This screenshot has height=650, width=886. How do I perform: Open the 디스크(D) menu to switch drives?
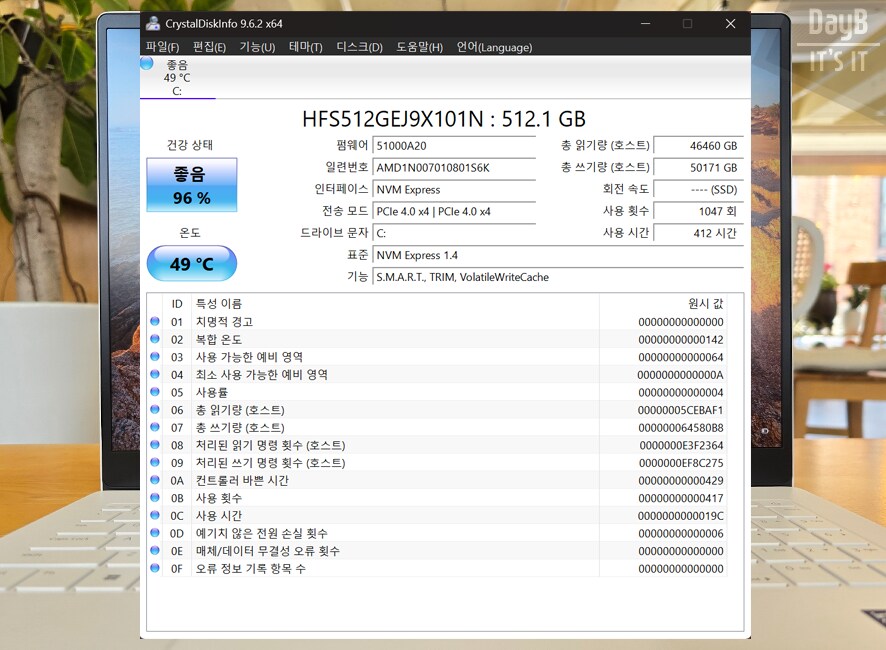click(358, 46)
